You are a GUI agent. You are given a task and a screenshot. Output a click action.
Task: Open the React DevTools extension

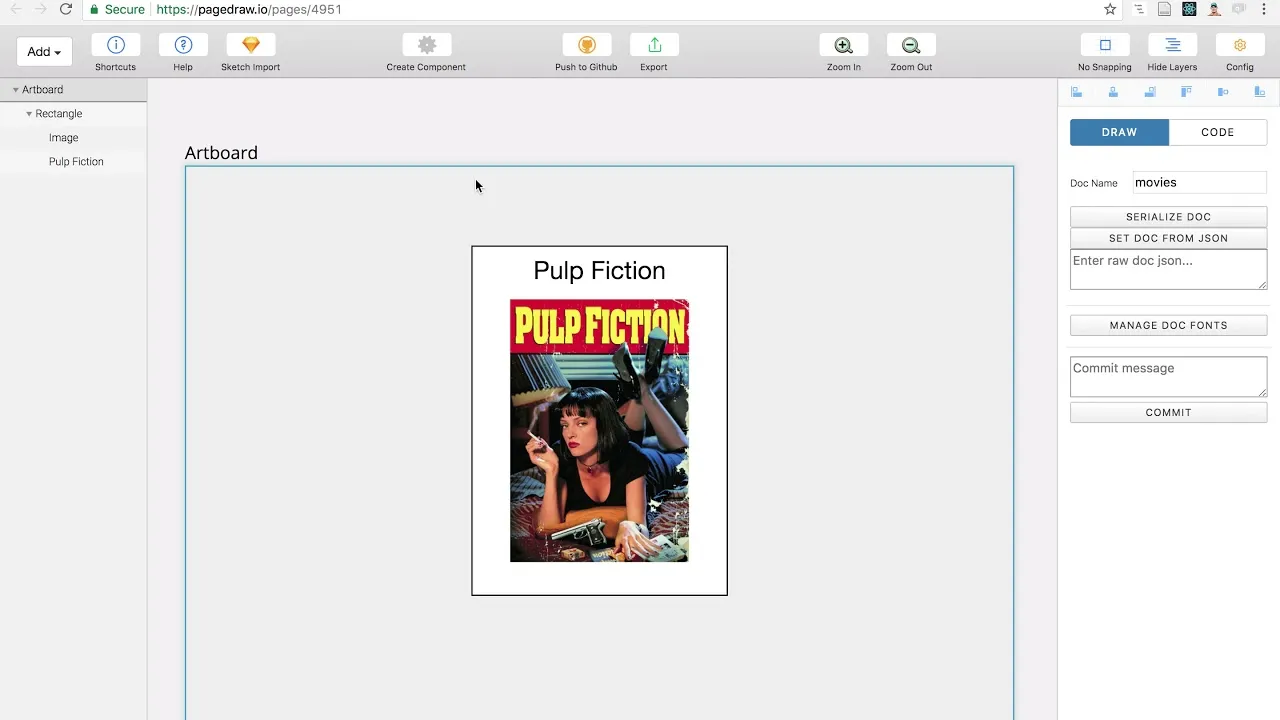point(1189,9)
